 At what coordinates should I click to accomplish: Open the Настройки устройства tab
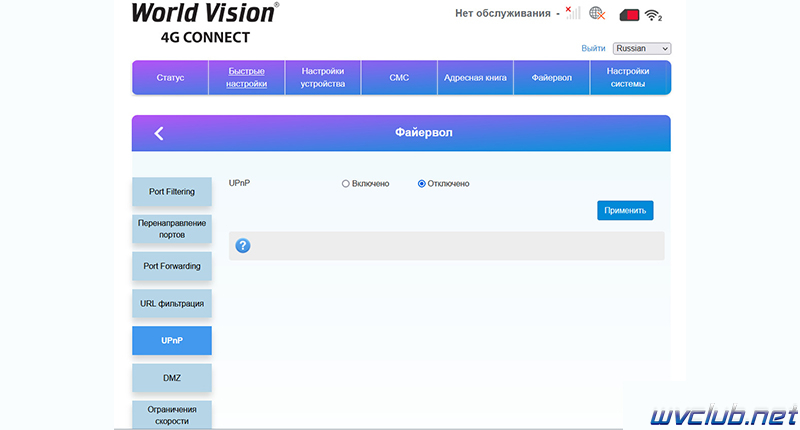click(x=322, y=78)
